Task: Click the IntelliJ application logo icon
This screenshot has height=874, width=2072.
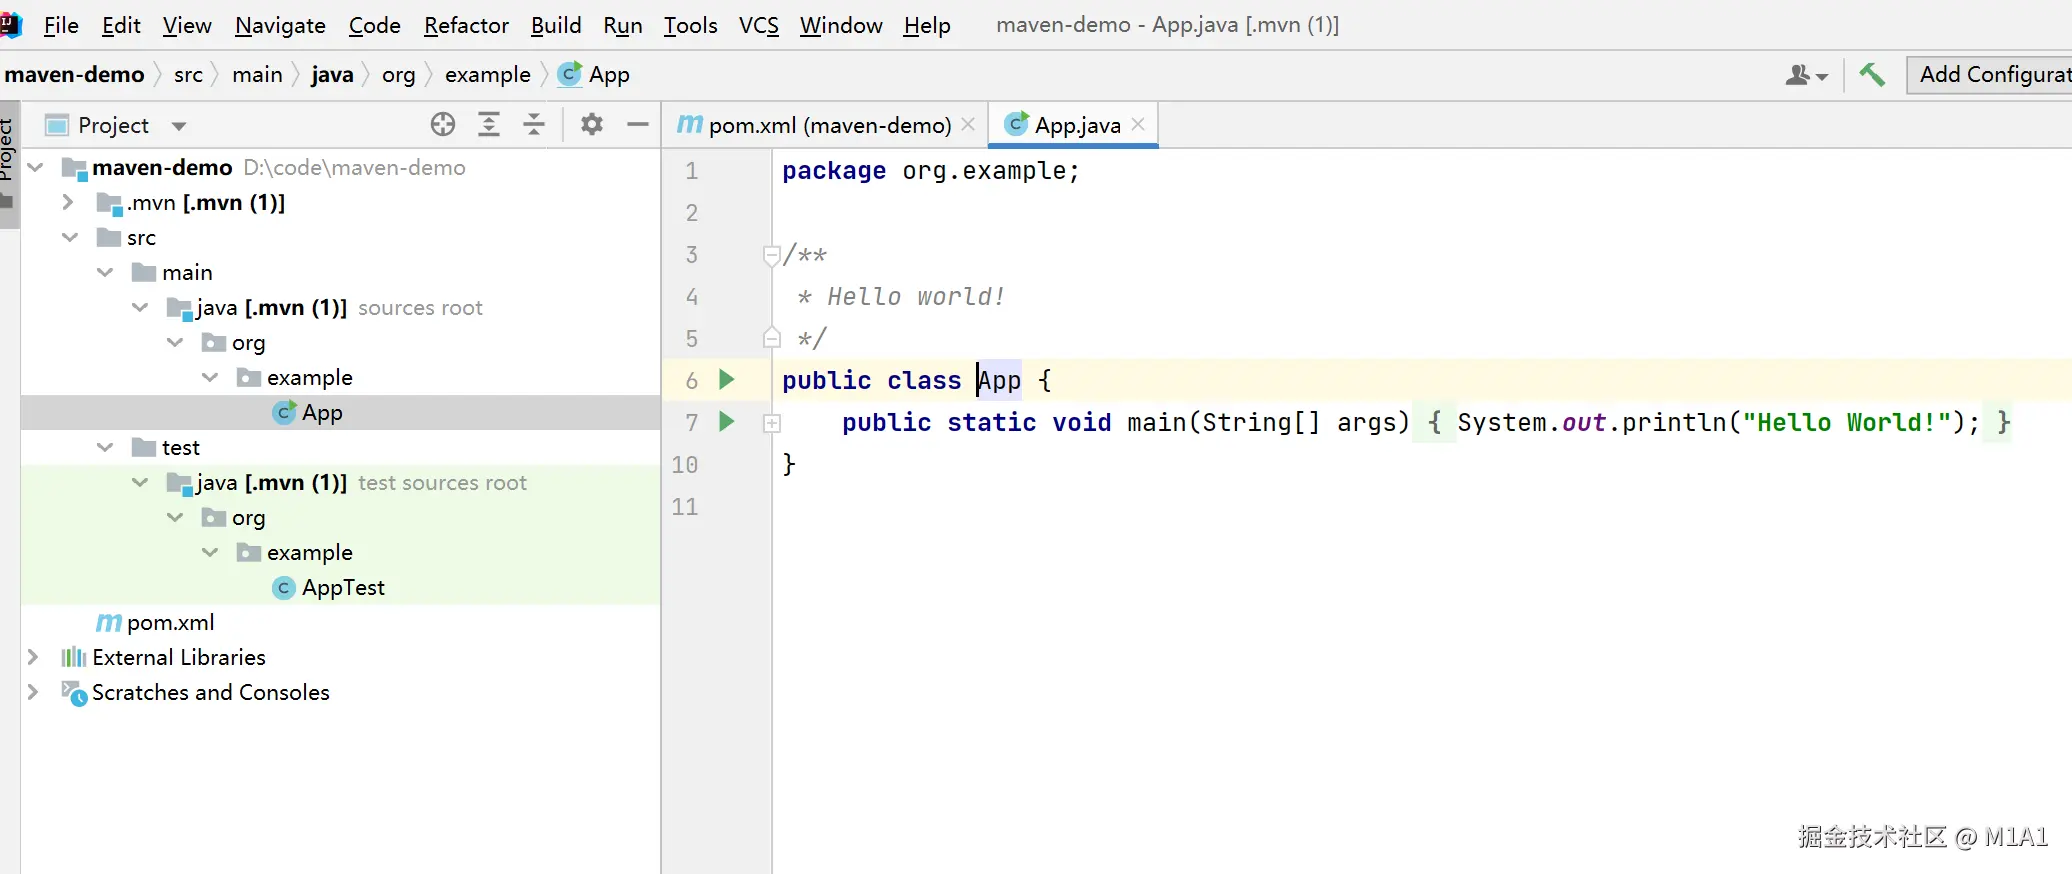Action: (10, 24)
